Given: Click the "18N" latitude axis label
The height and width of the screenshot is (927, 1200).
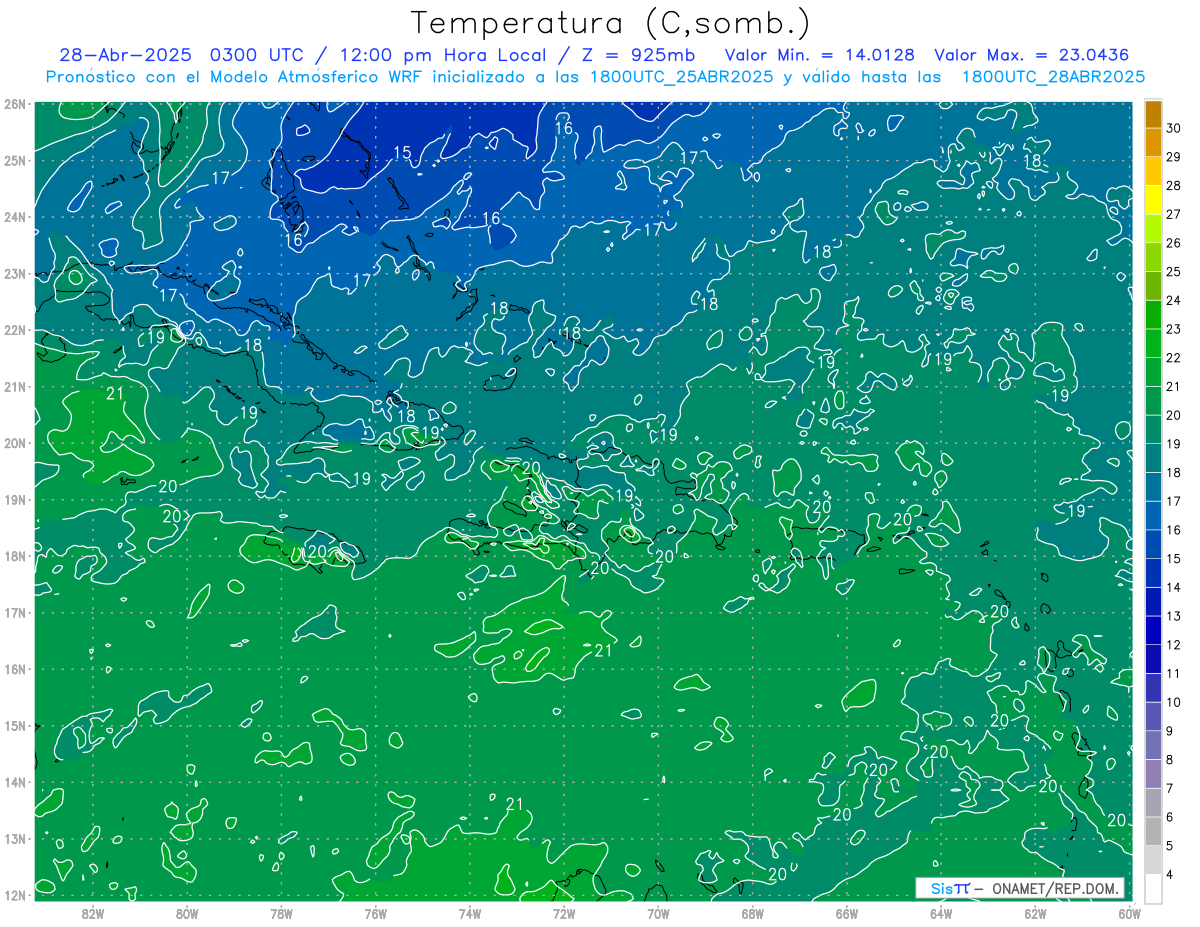Looking at the screenshot, I should [15, 556].
